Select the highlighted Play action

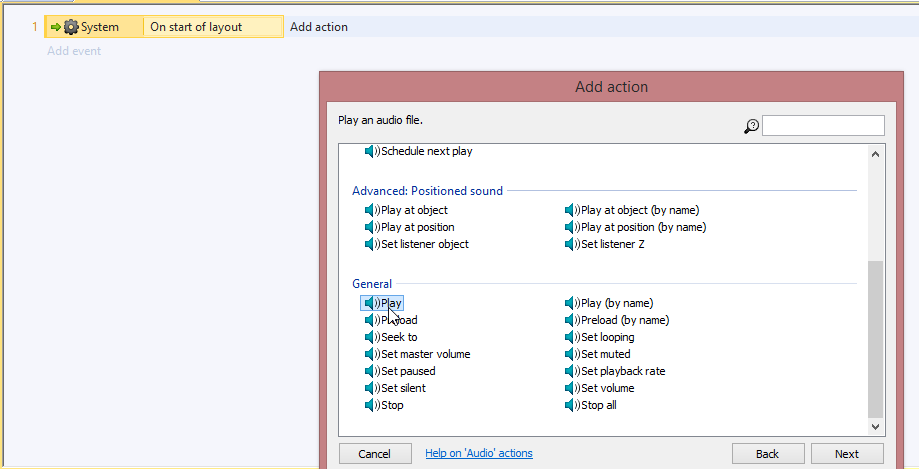coord(382,303)
